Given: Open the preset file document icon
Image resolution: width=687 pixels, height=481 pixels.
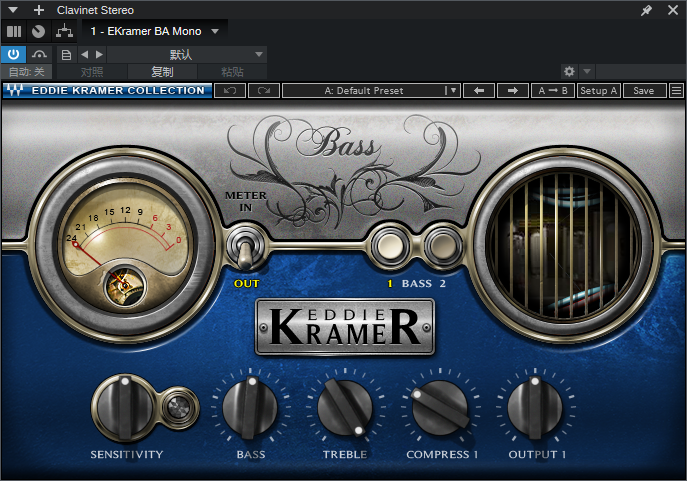Looking at the screenshot, I should tap(66, 55).
